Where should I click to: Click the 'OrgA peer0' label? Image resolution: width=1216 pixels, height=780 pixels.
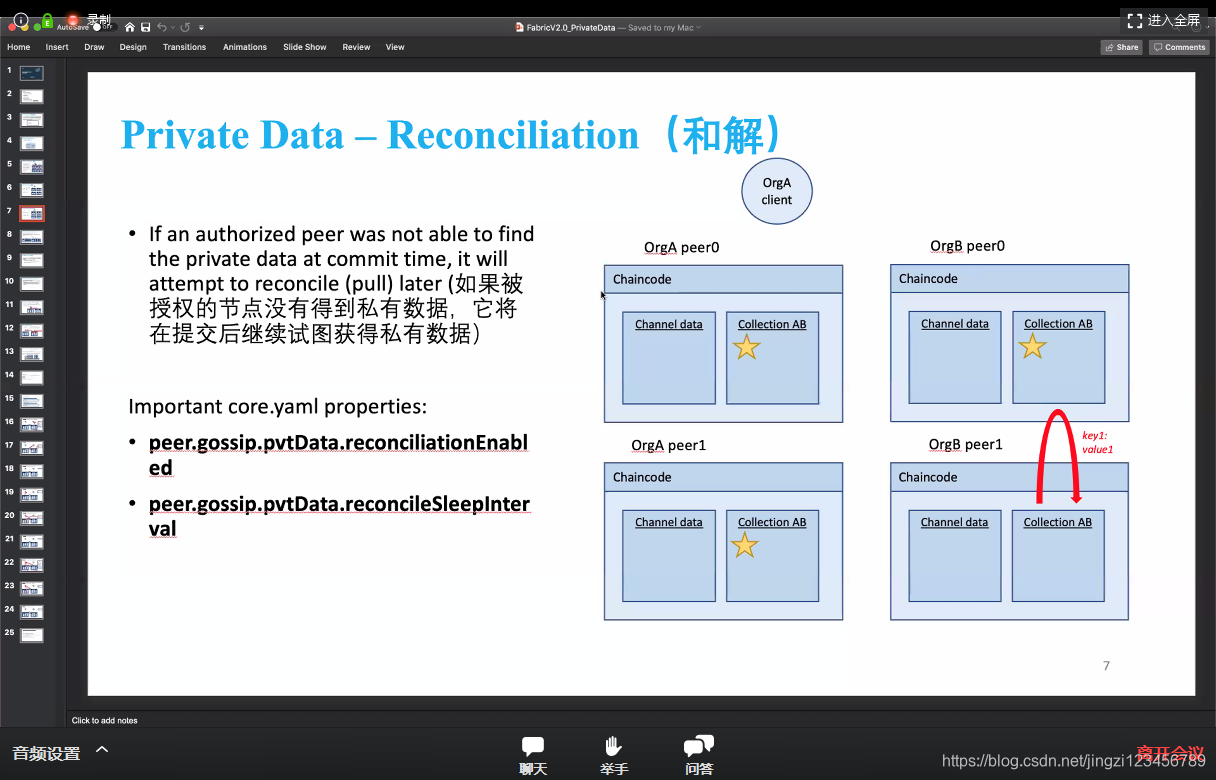tap(681, 248)
